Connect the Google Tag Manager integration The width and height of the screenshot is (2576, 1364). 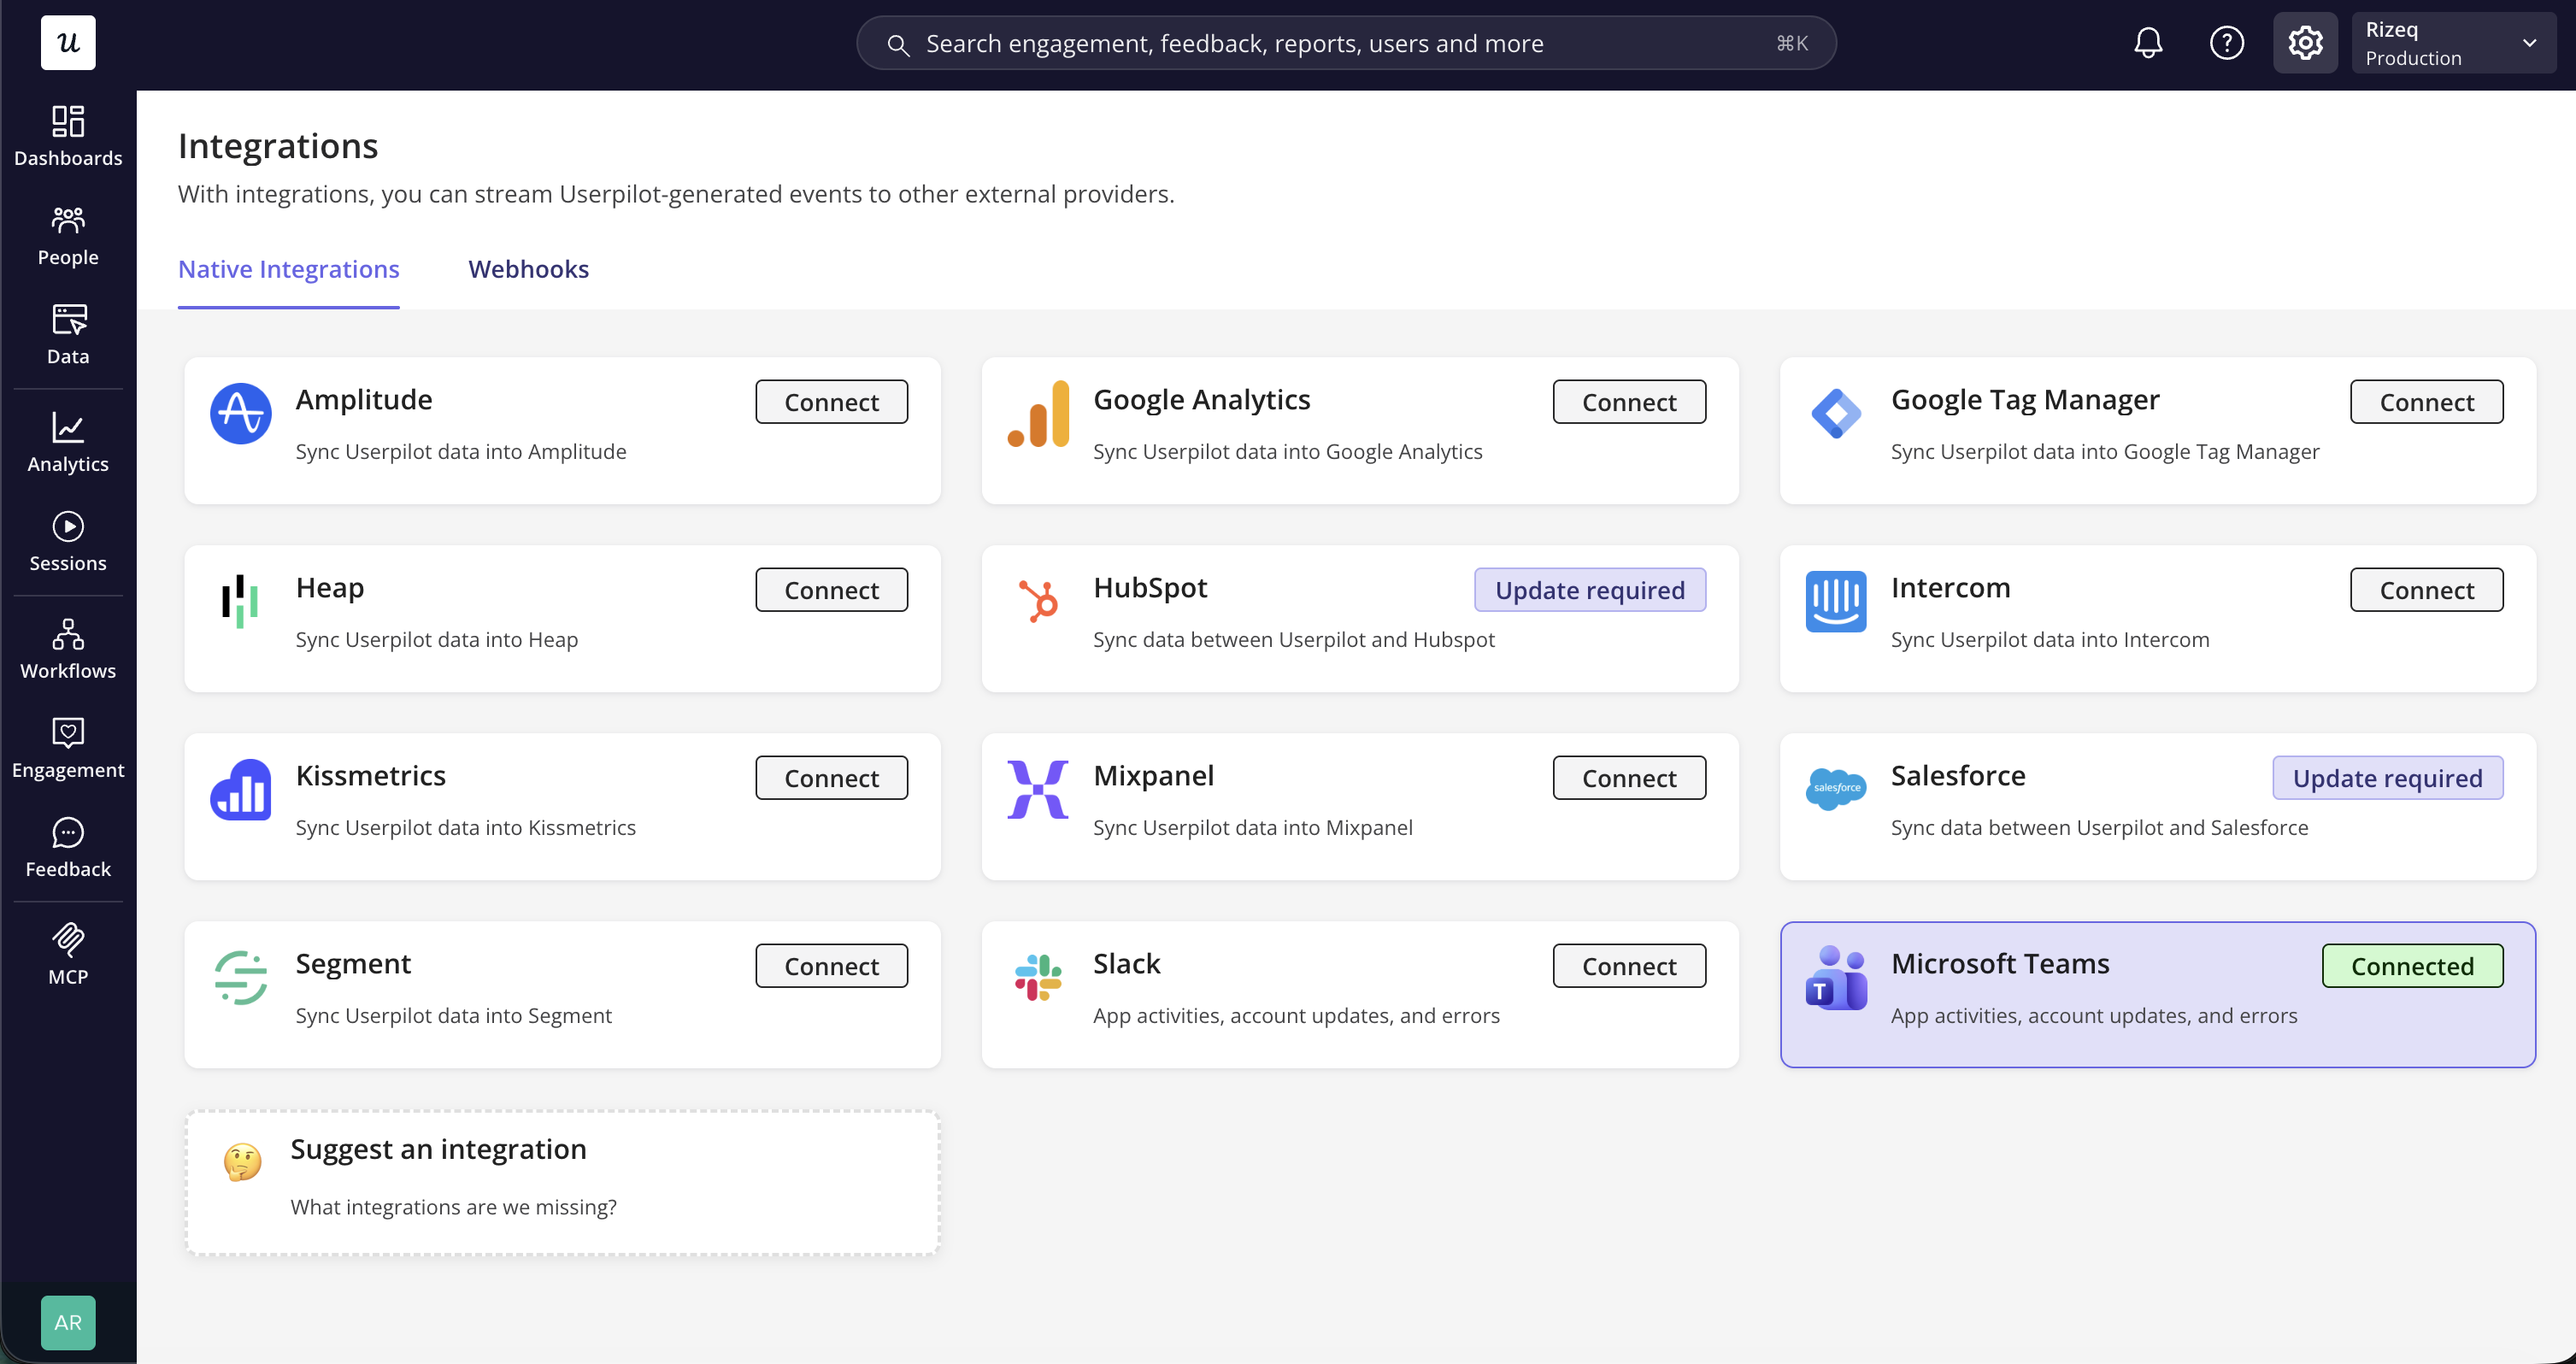tap(2426, 402)
